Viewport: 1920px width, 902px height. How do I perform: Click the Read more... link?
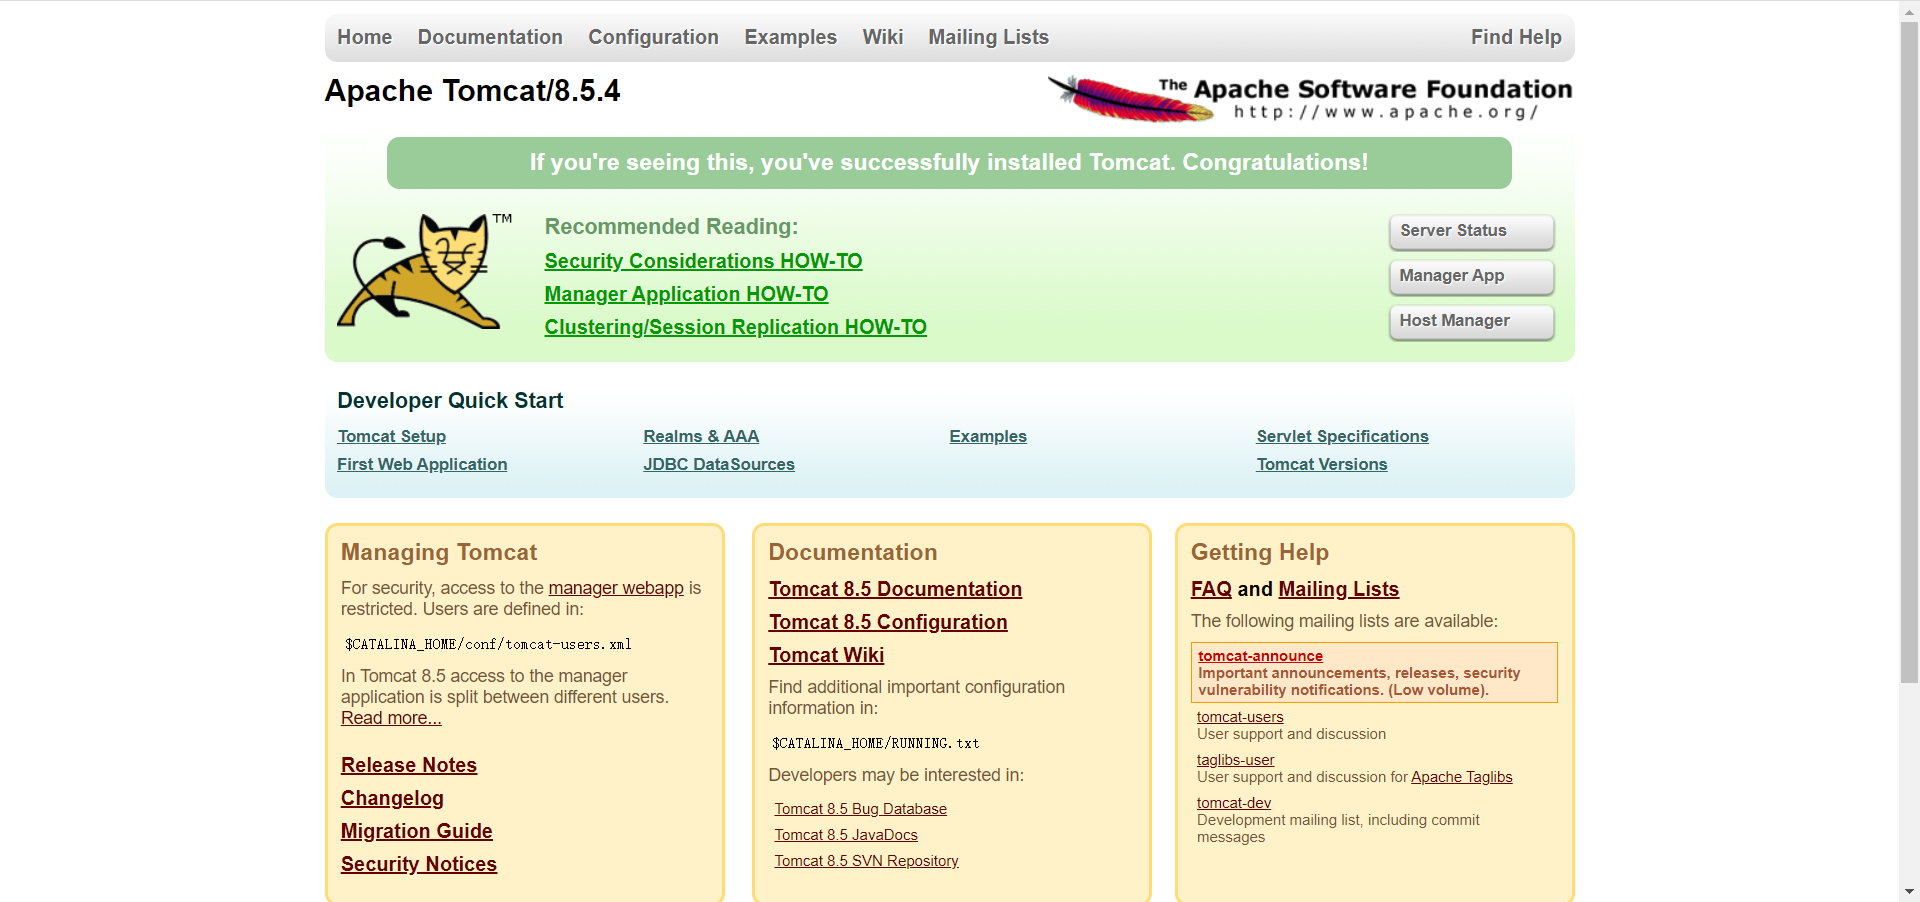coord(391,718)
